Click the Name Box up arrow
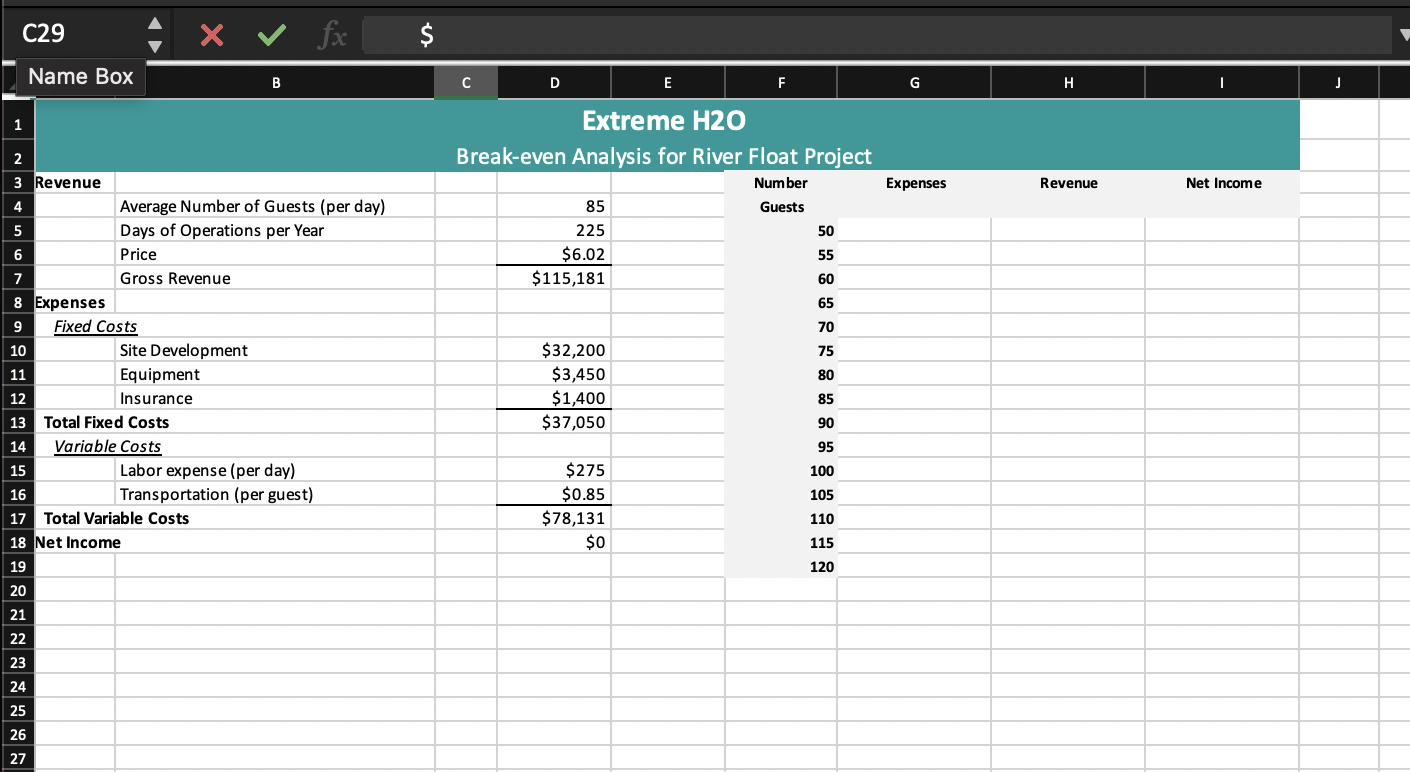Screen dimensions: 1410x772 click(155, 24)
